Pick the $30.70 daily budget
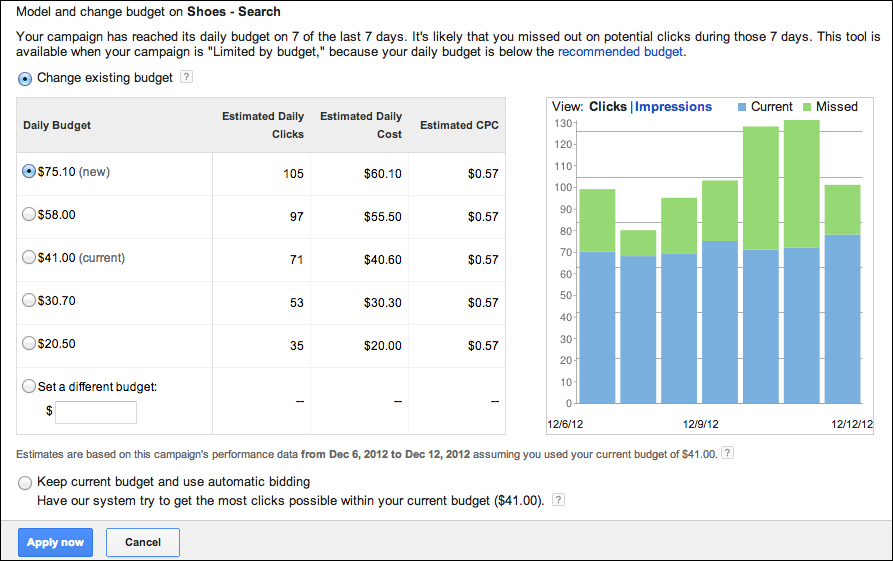This screenshot has width=893, height=561. pyautogui.click(x=29, y=300)
